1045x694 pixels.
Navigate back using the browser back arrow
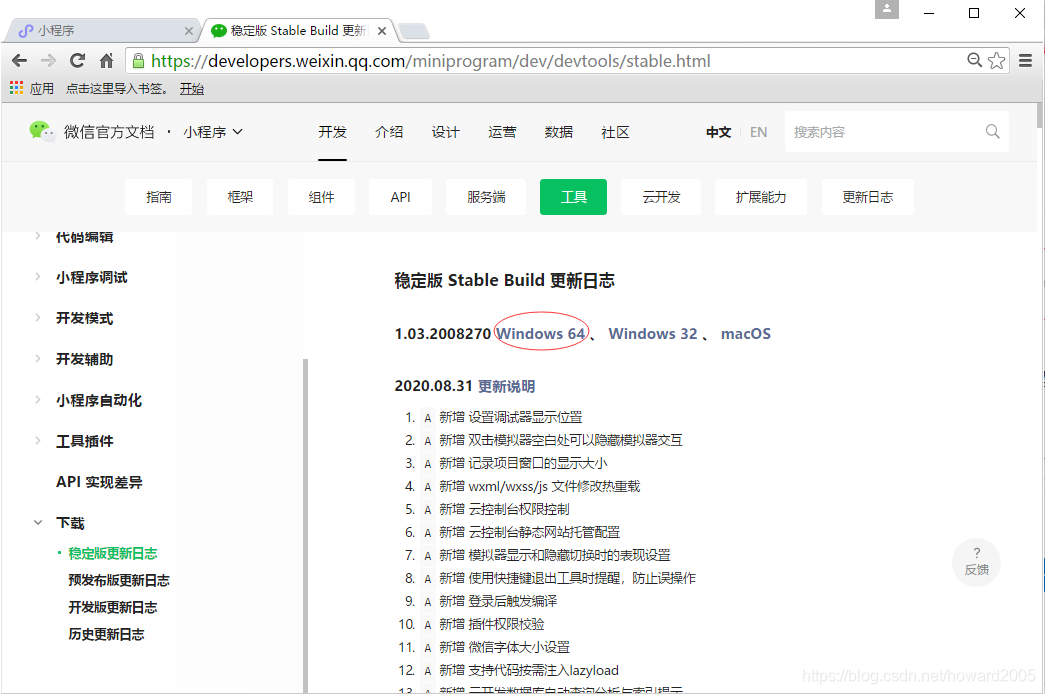point(20,60)
